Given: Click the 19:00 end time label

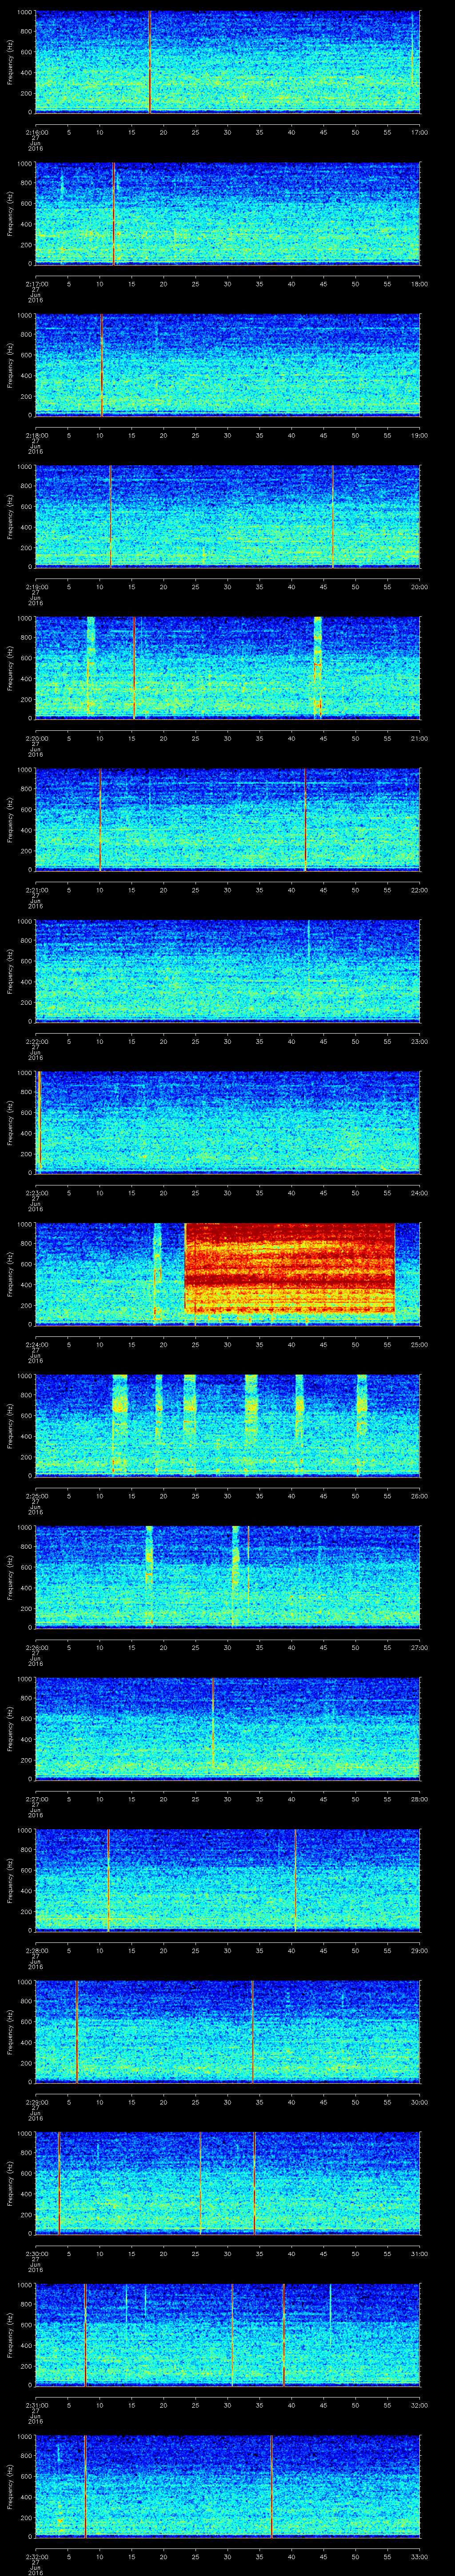Looking at the screenshot, I should point(419,435).
